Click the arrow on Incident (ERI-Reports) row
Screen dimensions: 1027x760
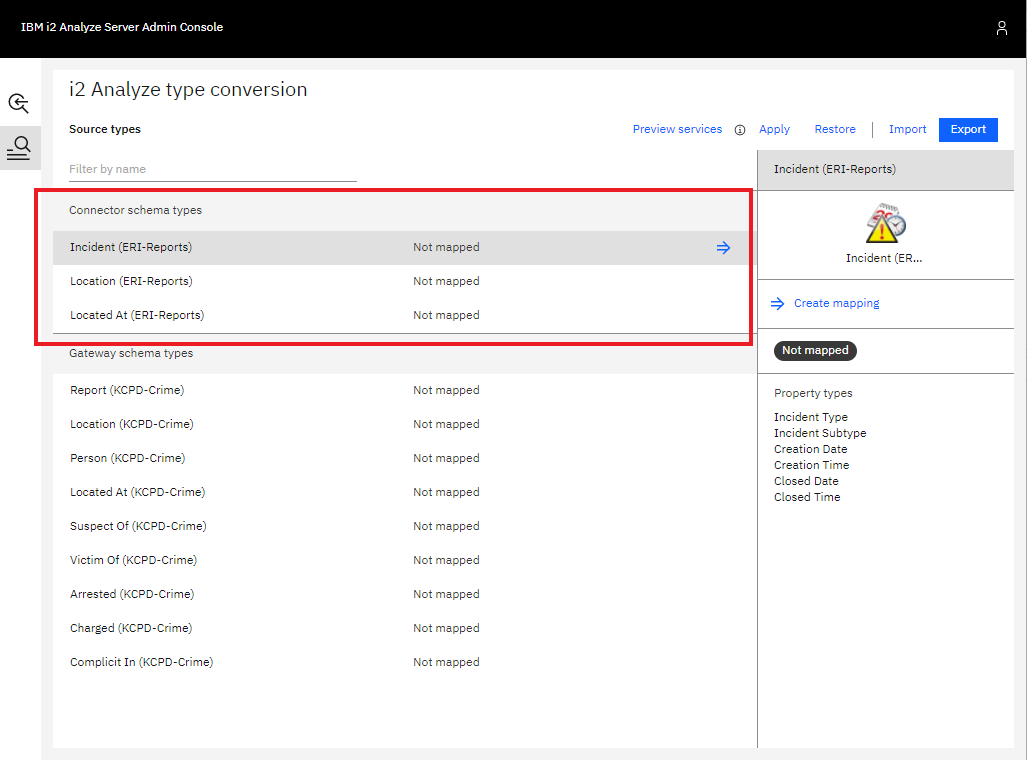tap(723, 248)
